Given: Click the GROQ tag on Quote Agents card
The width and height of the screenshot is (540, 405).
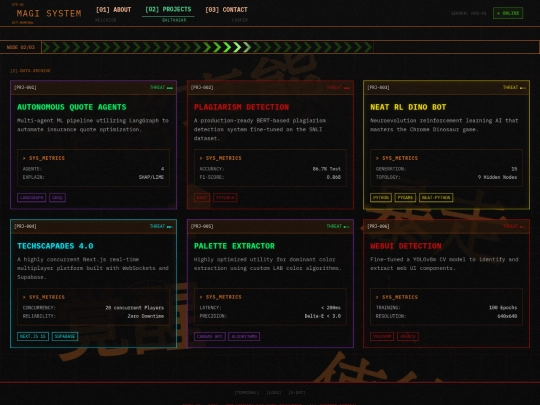Looking at the screenshot, I should click(x=57, y=198).
